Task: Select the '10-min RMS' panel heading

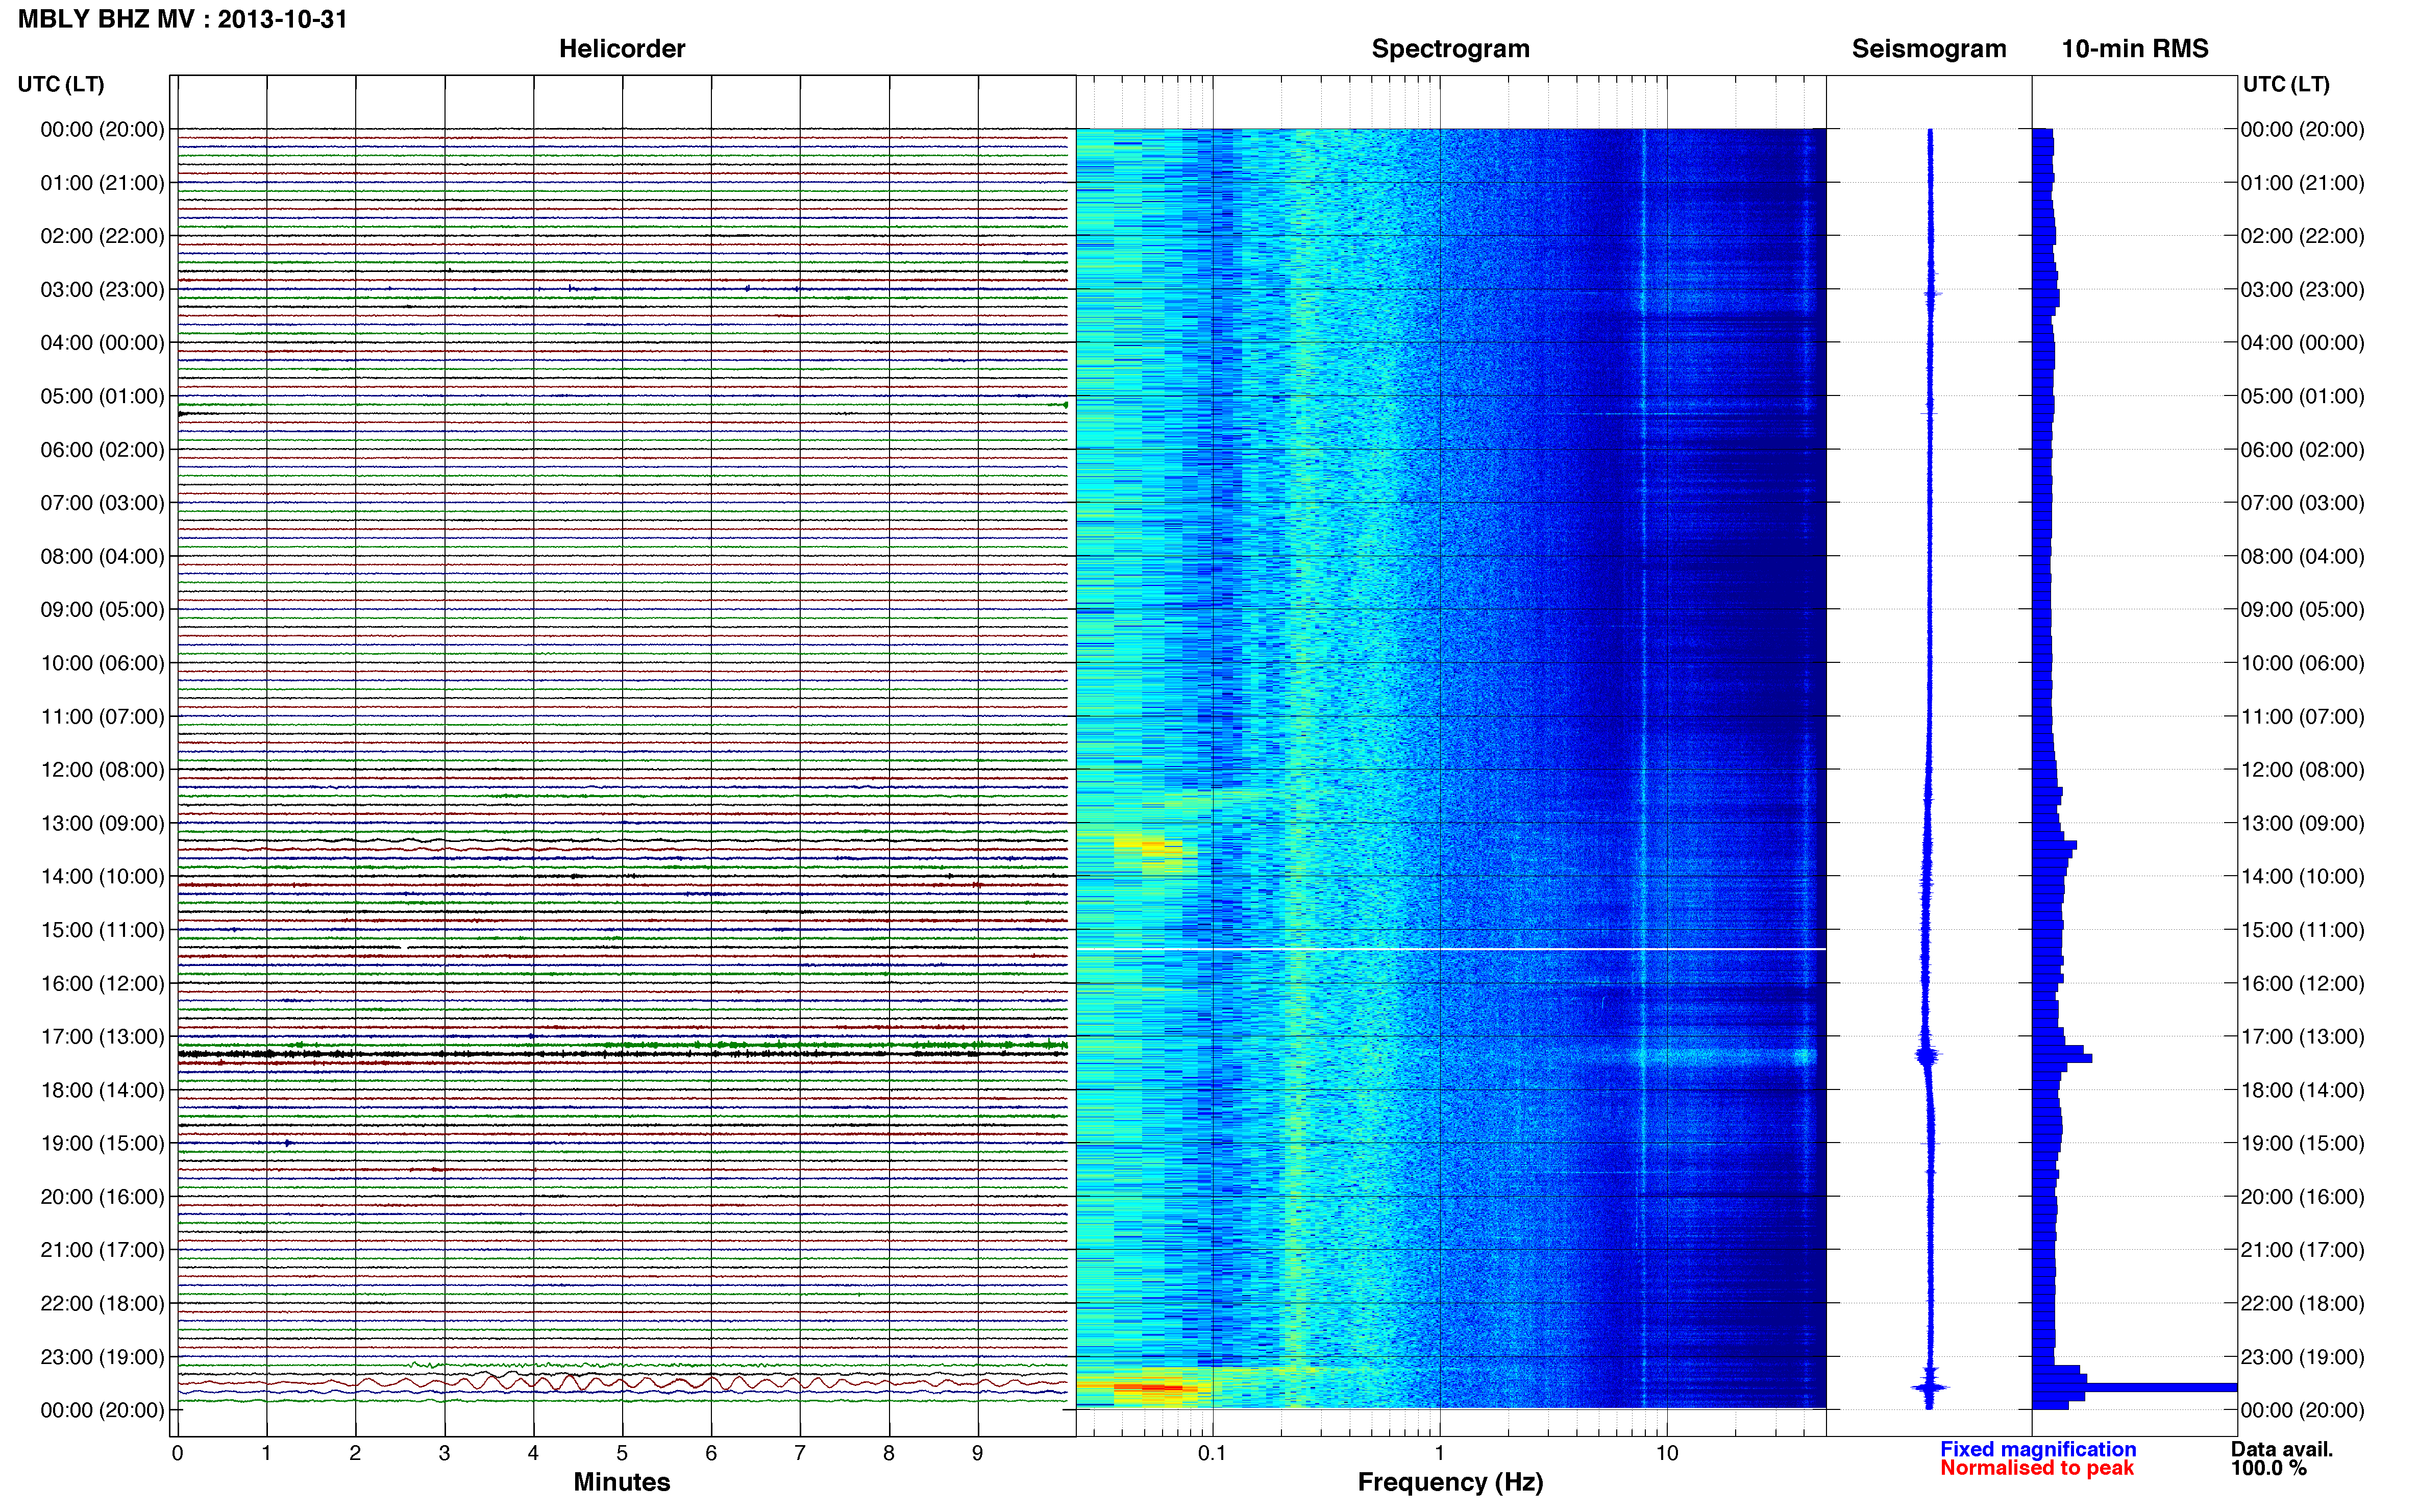Action: 2135,49
